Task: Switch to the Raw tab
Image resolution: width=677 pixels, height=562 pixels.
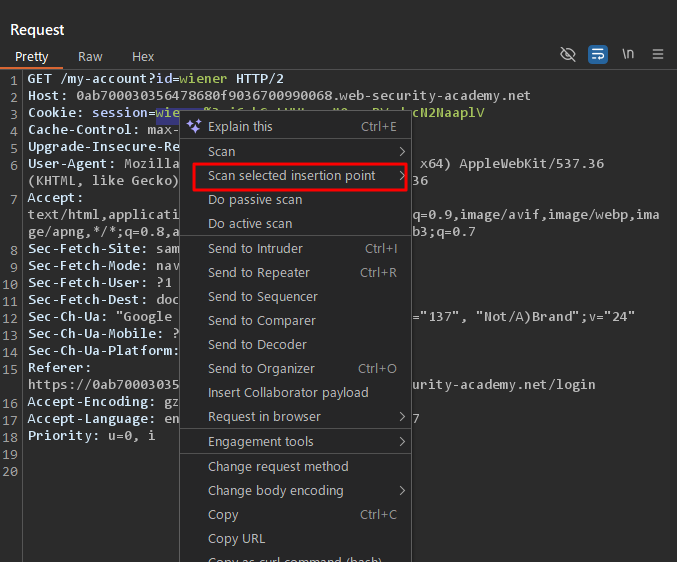Action: (90, 57)
